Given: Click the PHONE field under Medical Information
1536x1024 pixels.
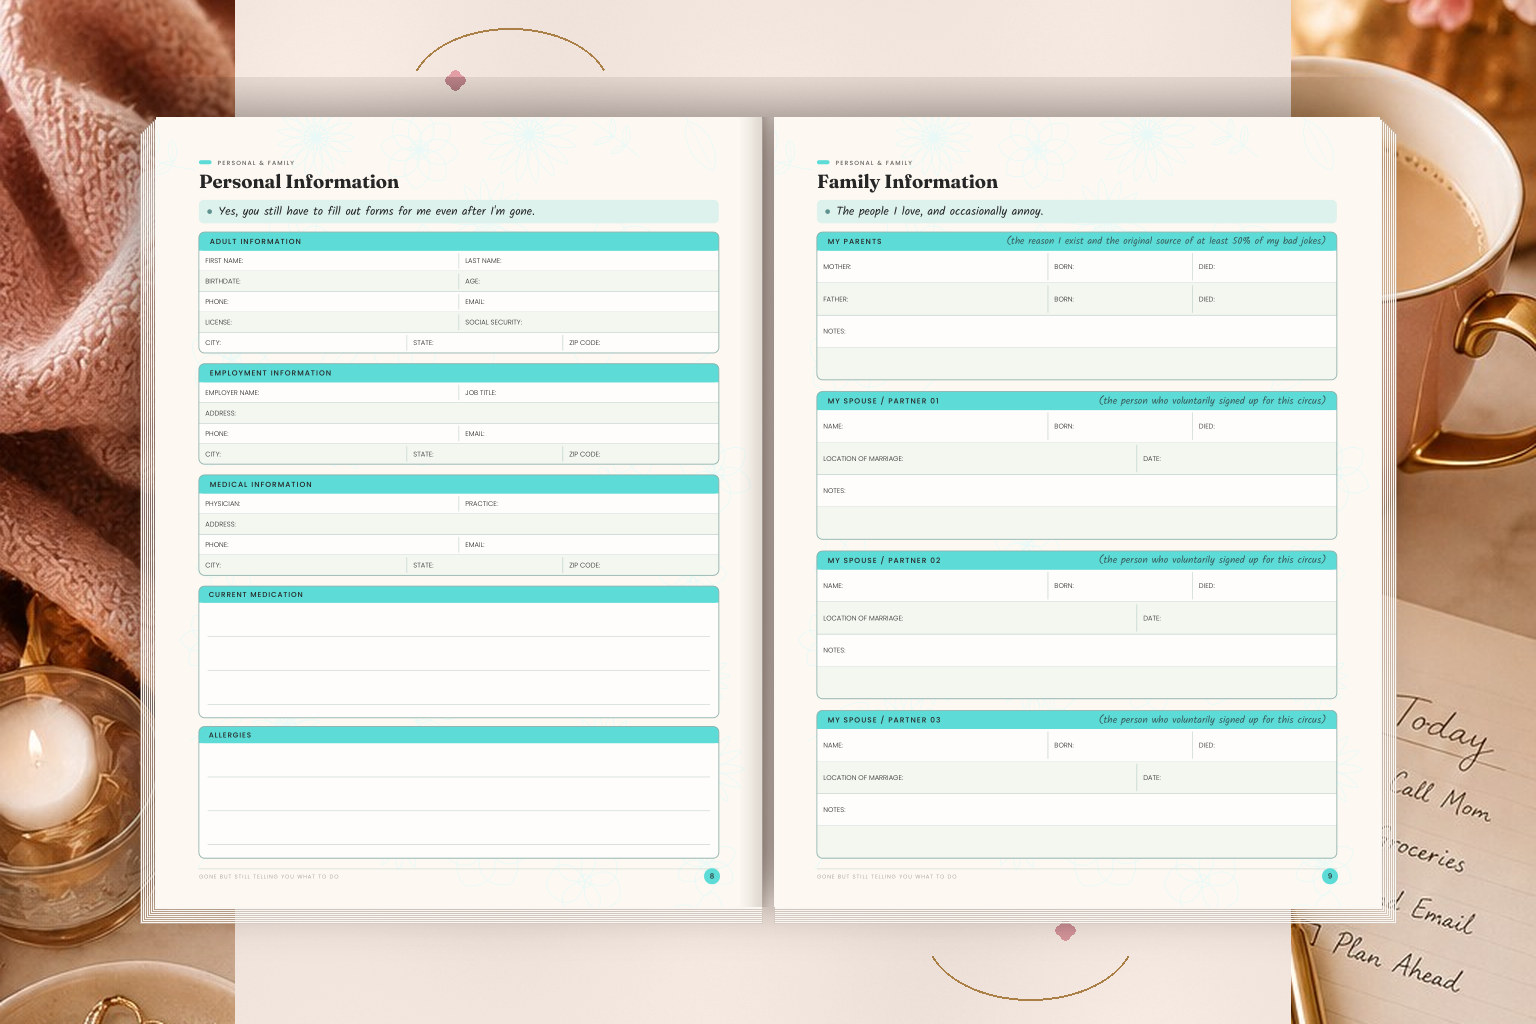Looking at the screenshot, I should click(x=329, y=545).
